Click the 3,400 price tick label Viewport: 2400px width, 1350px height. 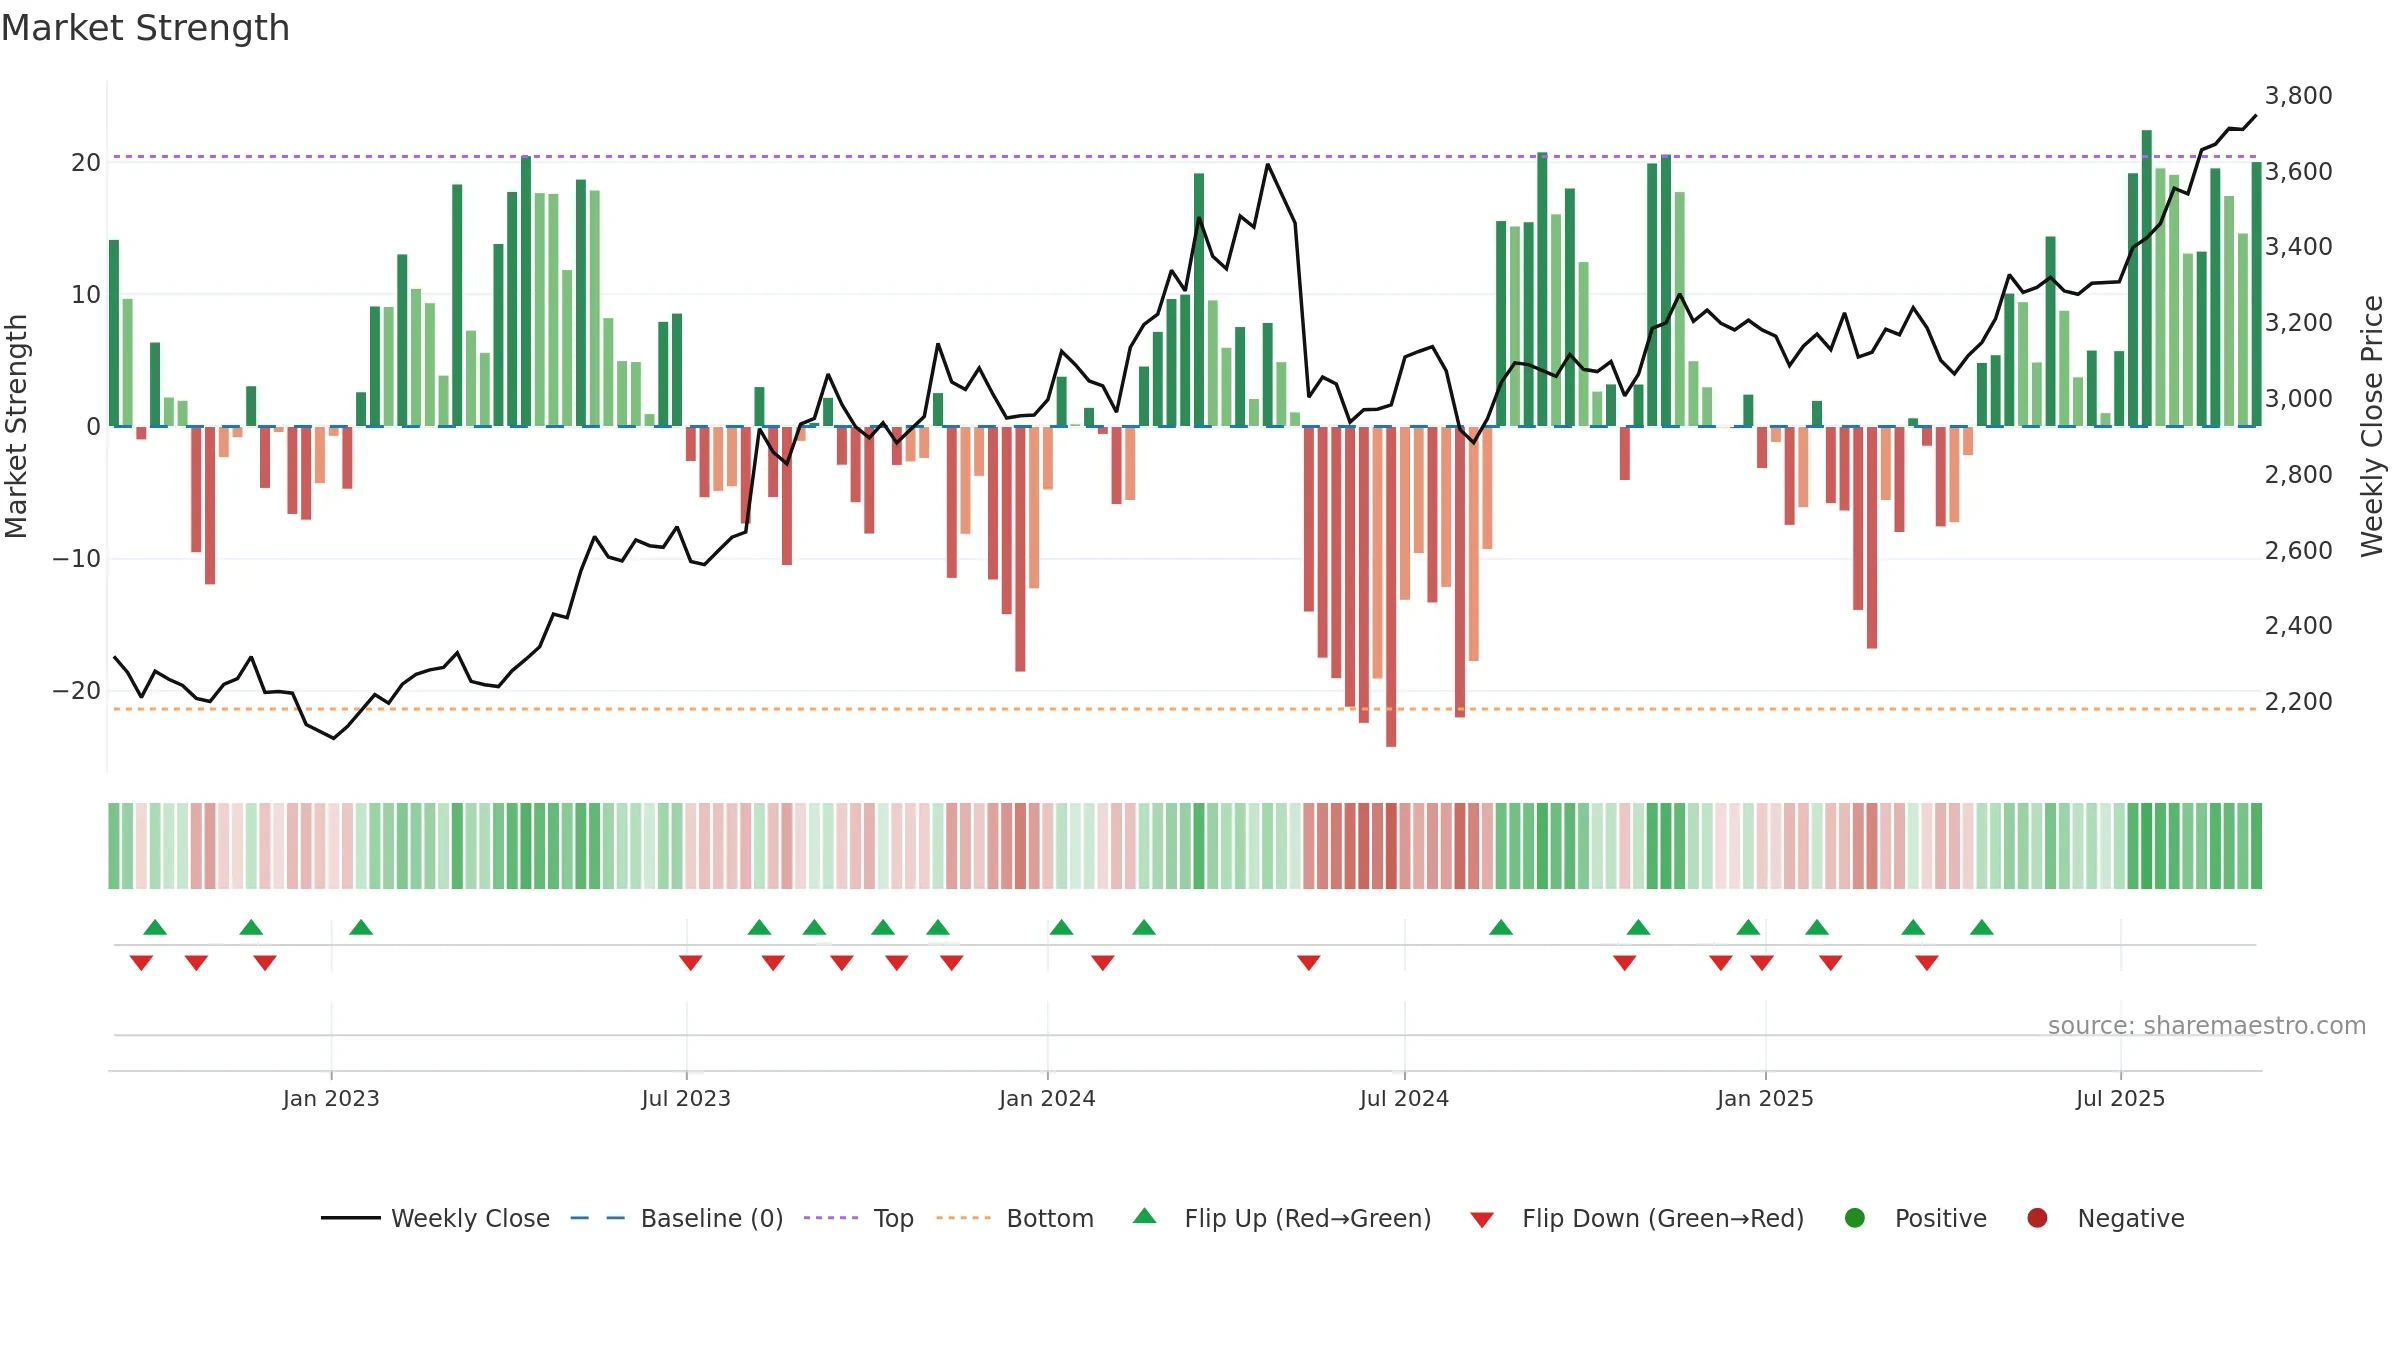[2298, 246]
